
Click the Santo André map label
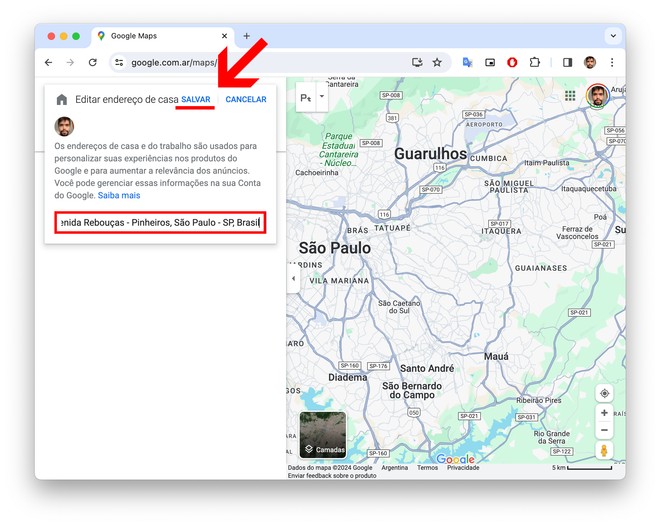pyautogui.click(x=427, y=368)
